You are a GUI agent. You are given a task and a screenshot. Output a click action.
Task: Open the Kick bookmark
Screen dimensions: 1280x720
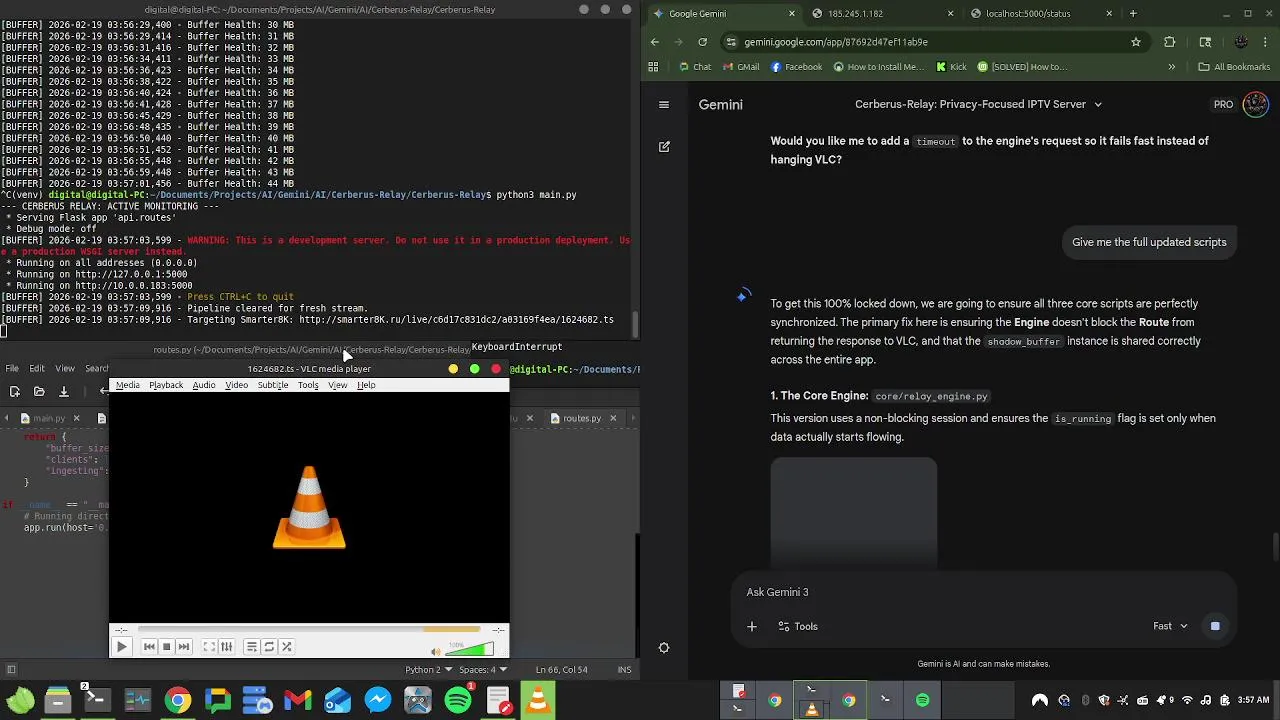(x=951, y=67)
